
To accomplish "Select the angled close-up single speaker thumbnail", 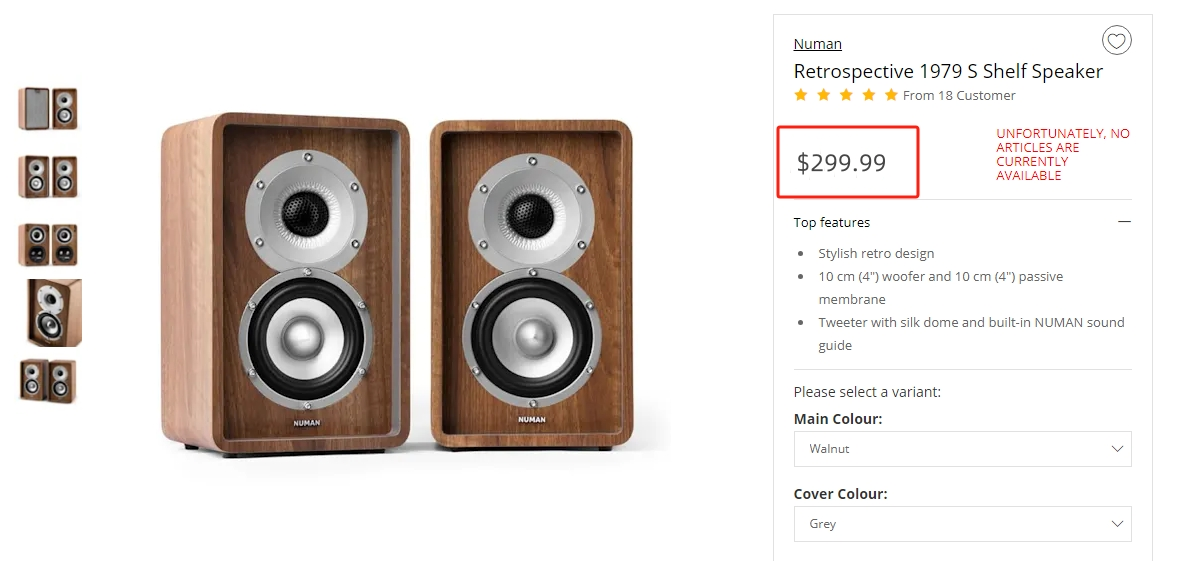I will pyautogui.click(x=53, y=313).
